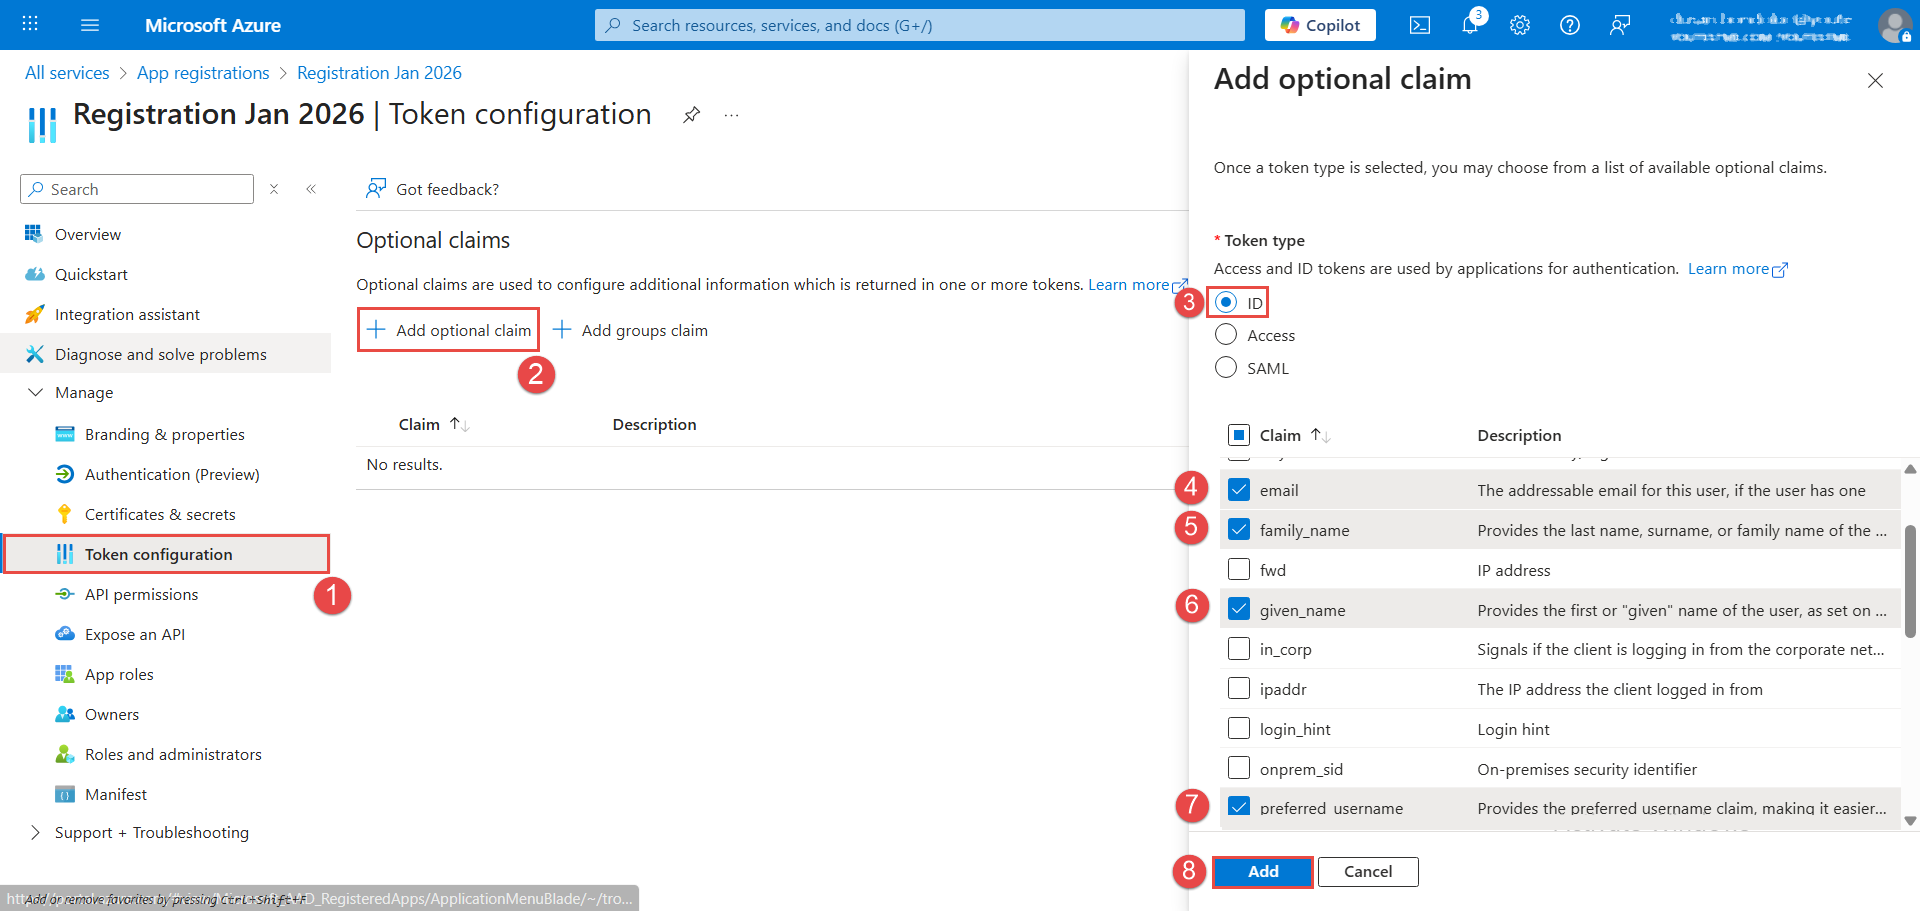Collapse the left sidebar with double chevron
1920x911 pixels.
(311, 189)
